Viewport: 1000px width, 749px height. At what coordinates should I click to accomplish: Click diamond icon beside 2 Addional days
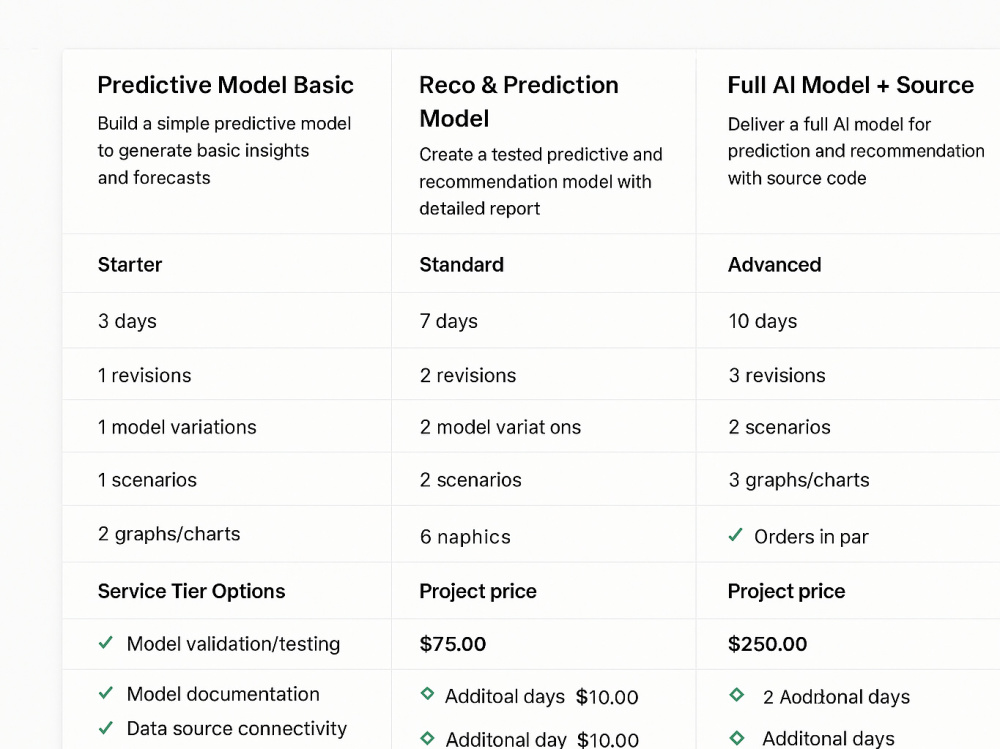(737, 694)
